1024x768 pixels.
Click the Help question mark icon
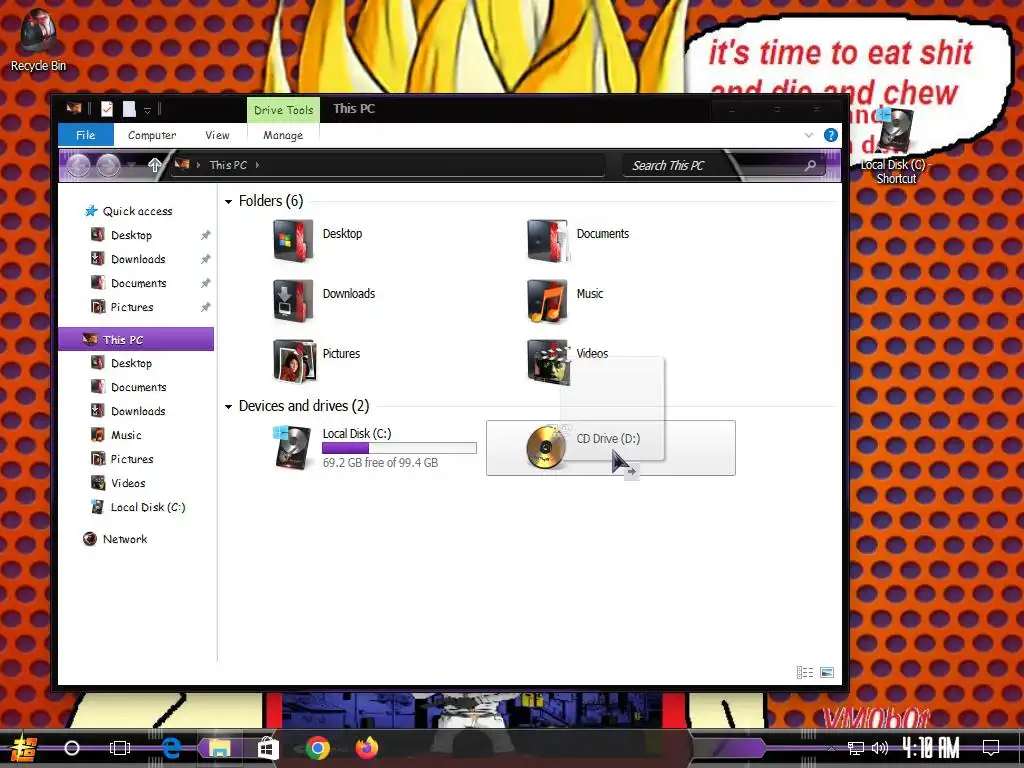pyautogui.click(x=831, y=135)
